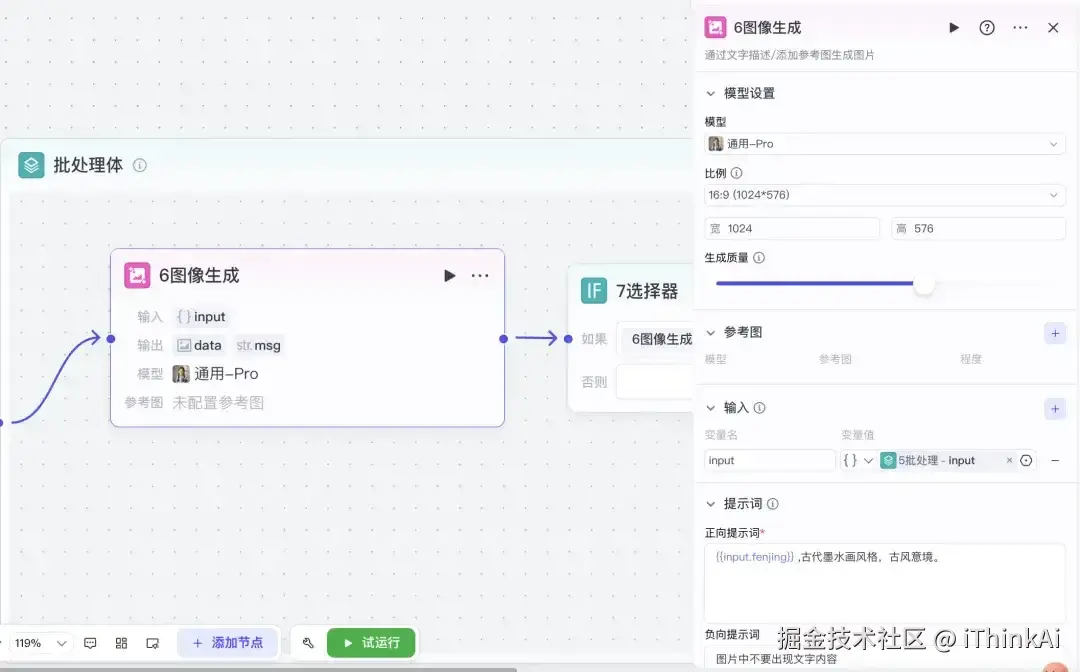Collapse the 输入 section
The image size is (1080, 672).
pos(711,408)
